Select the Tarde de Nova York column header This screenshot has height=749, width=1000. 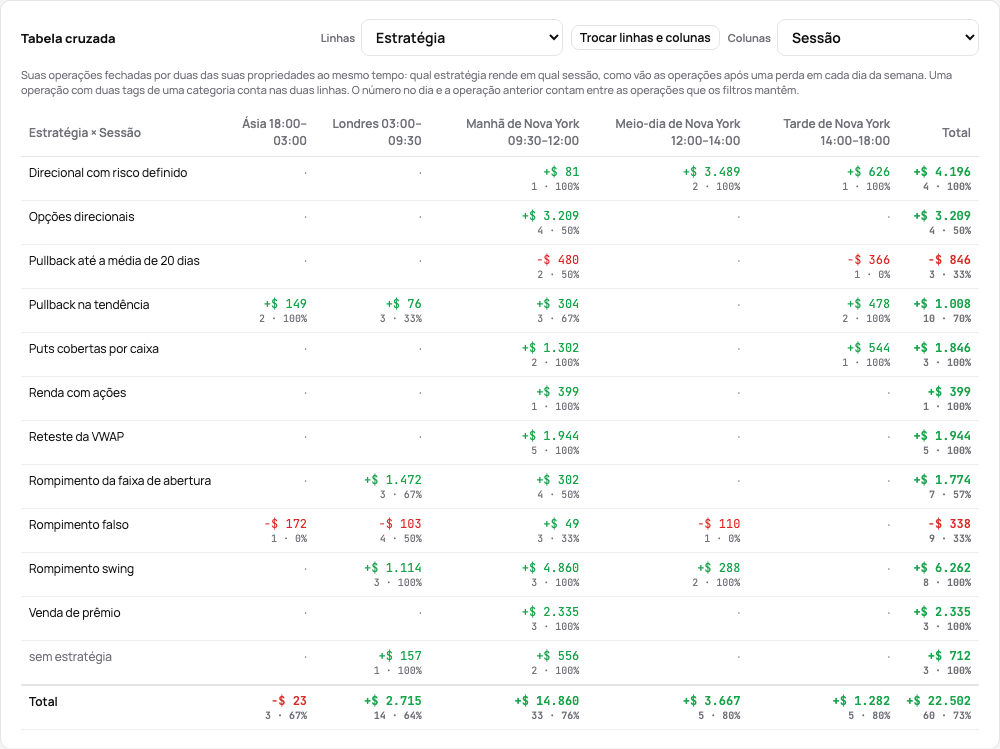pos(837,132)
